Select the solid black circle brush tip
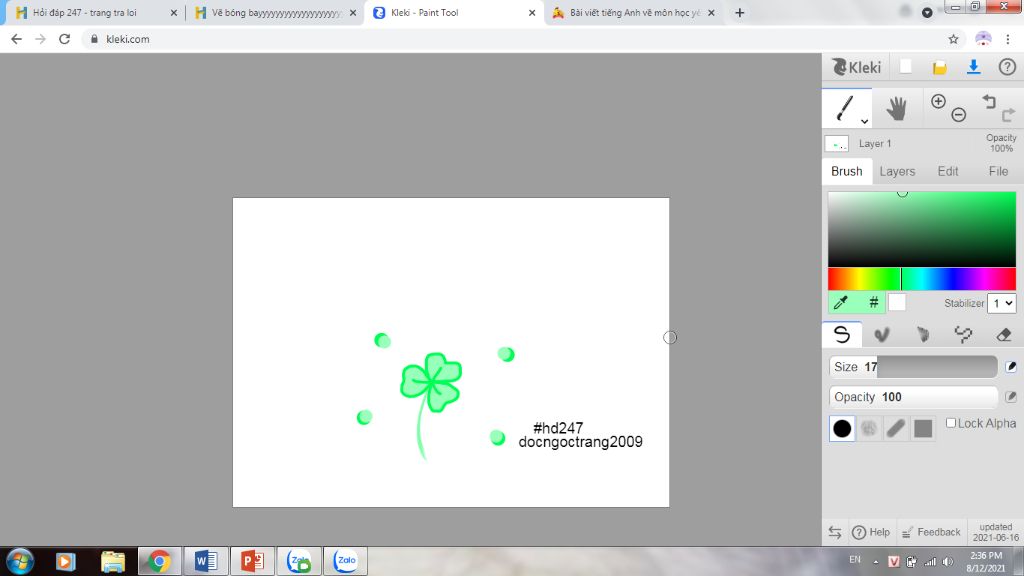This screenshot has height=576, width=1024. click(x=842, y=428)
